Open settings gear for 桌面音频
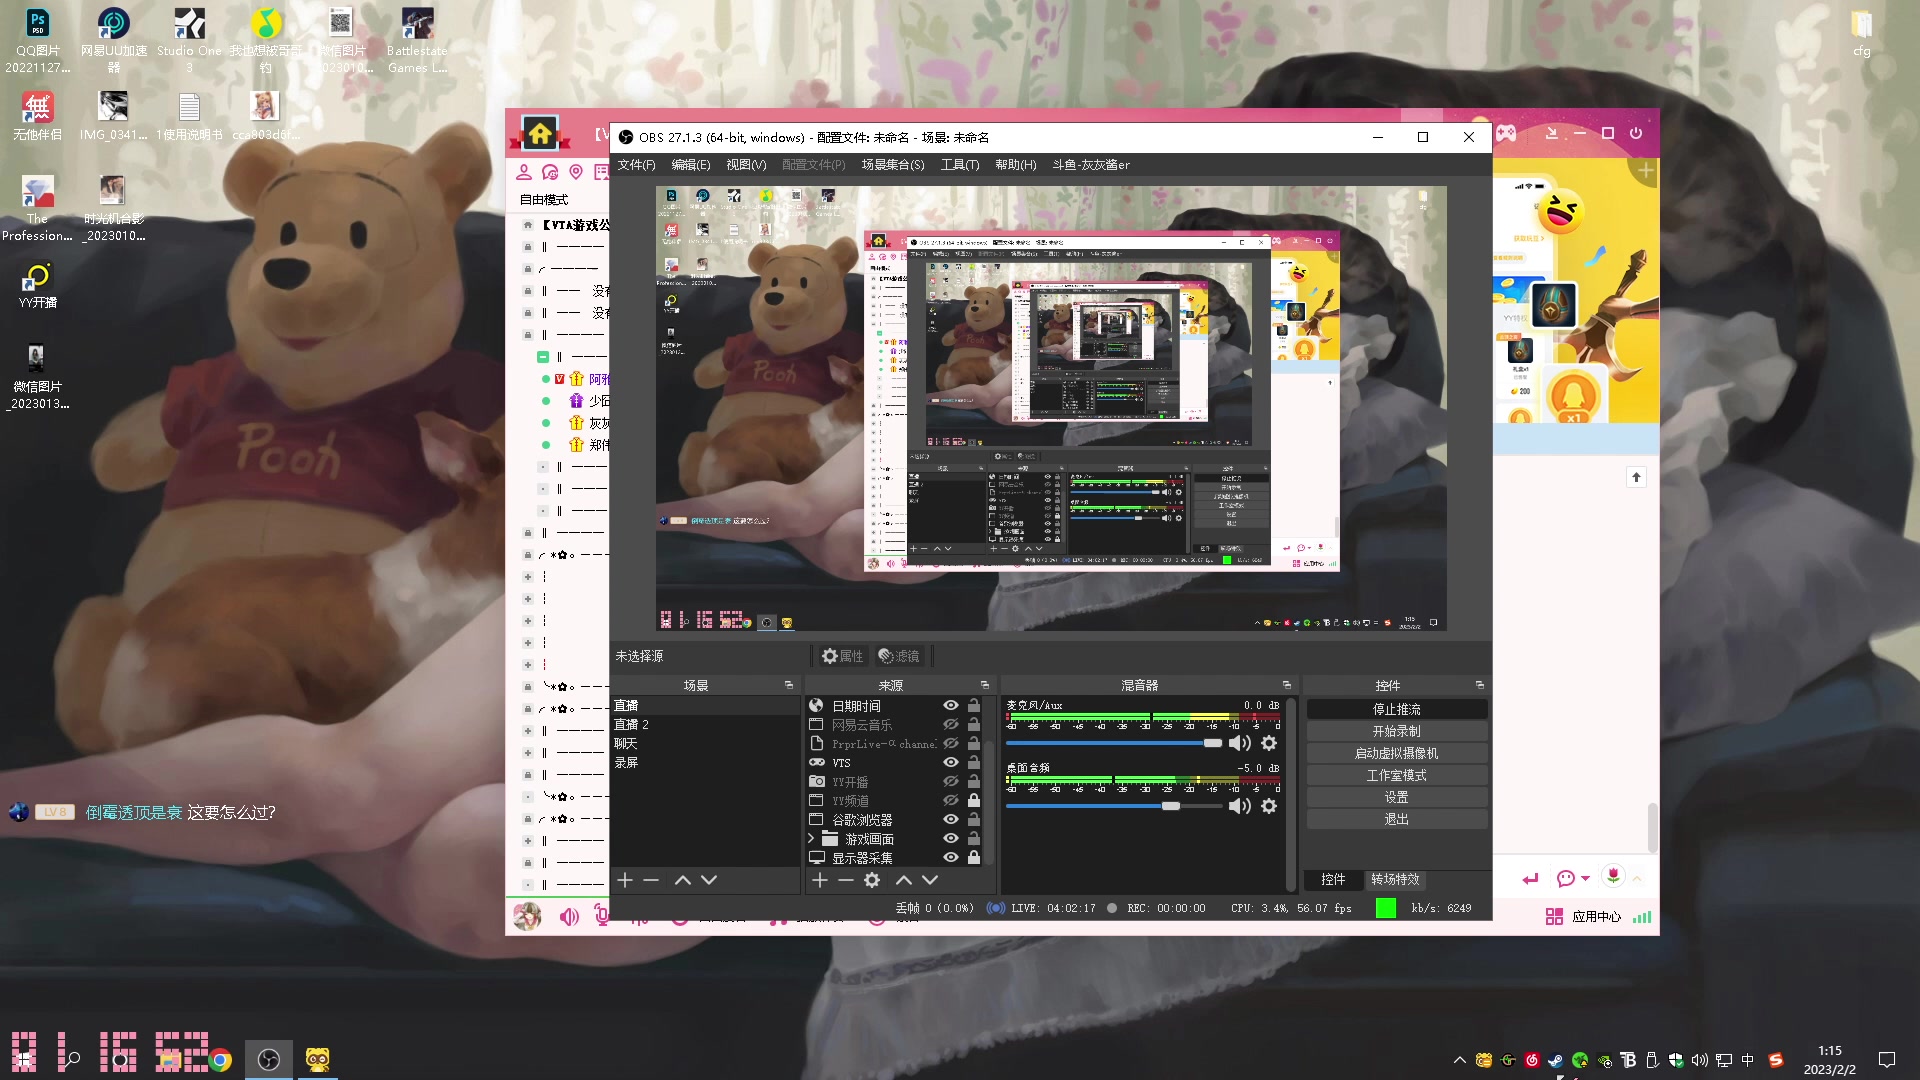The image size is (1920, 1080). pos(1269,806)
